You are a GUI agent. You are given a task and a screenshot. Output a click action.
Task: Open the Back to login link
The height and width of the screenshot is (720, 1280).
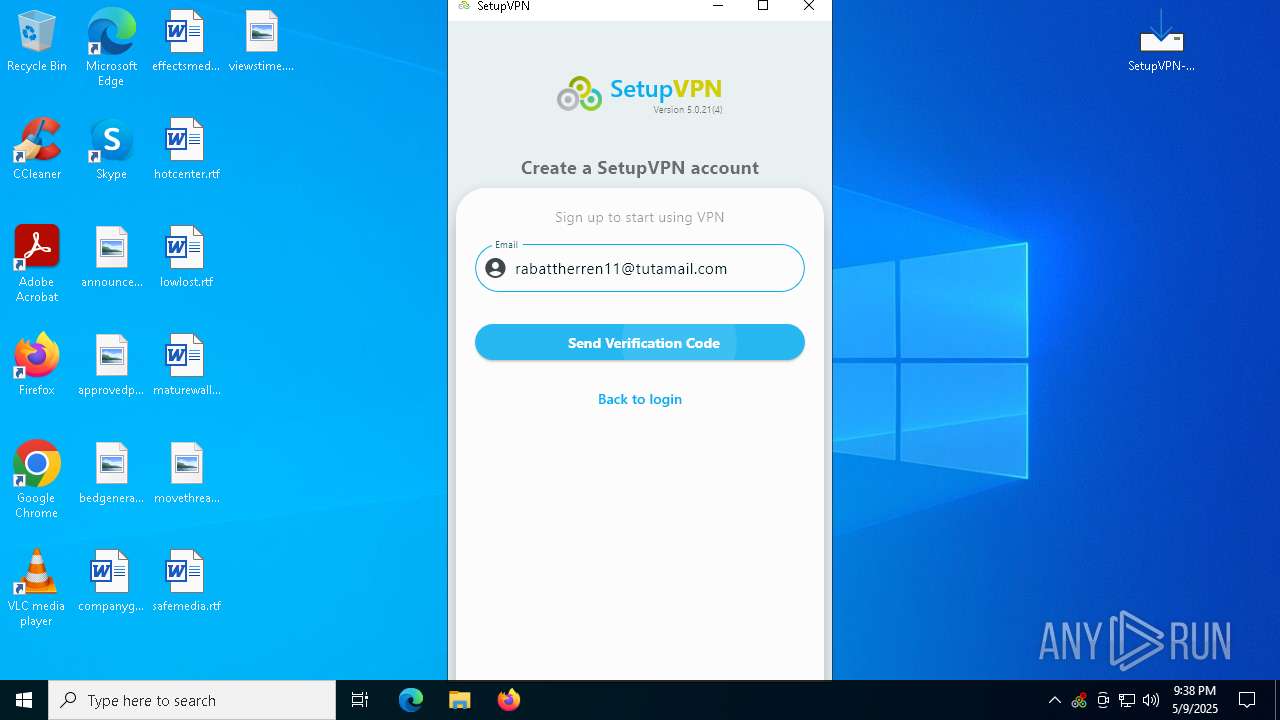[x=640, y=399]
